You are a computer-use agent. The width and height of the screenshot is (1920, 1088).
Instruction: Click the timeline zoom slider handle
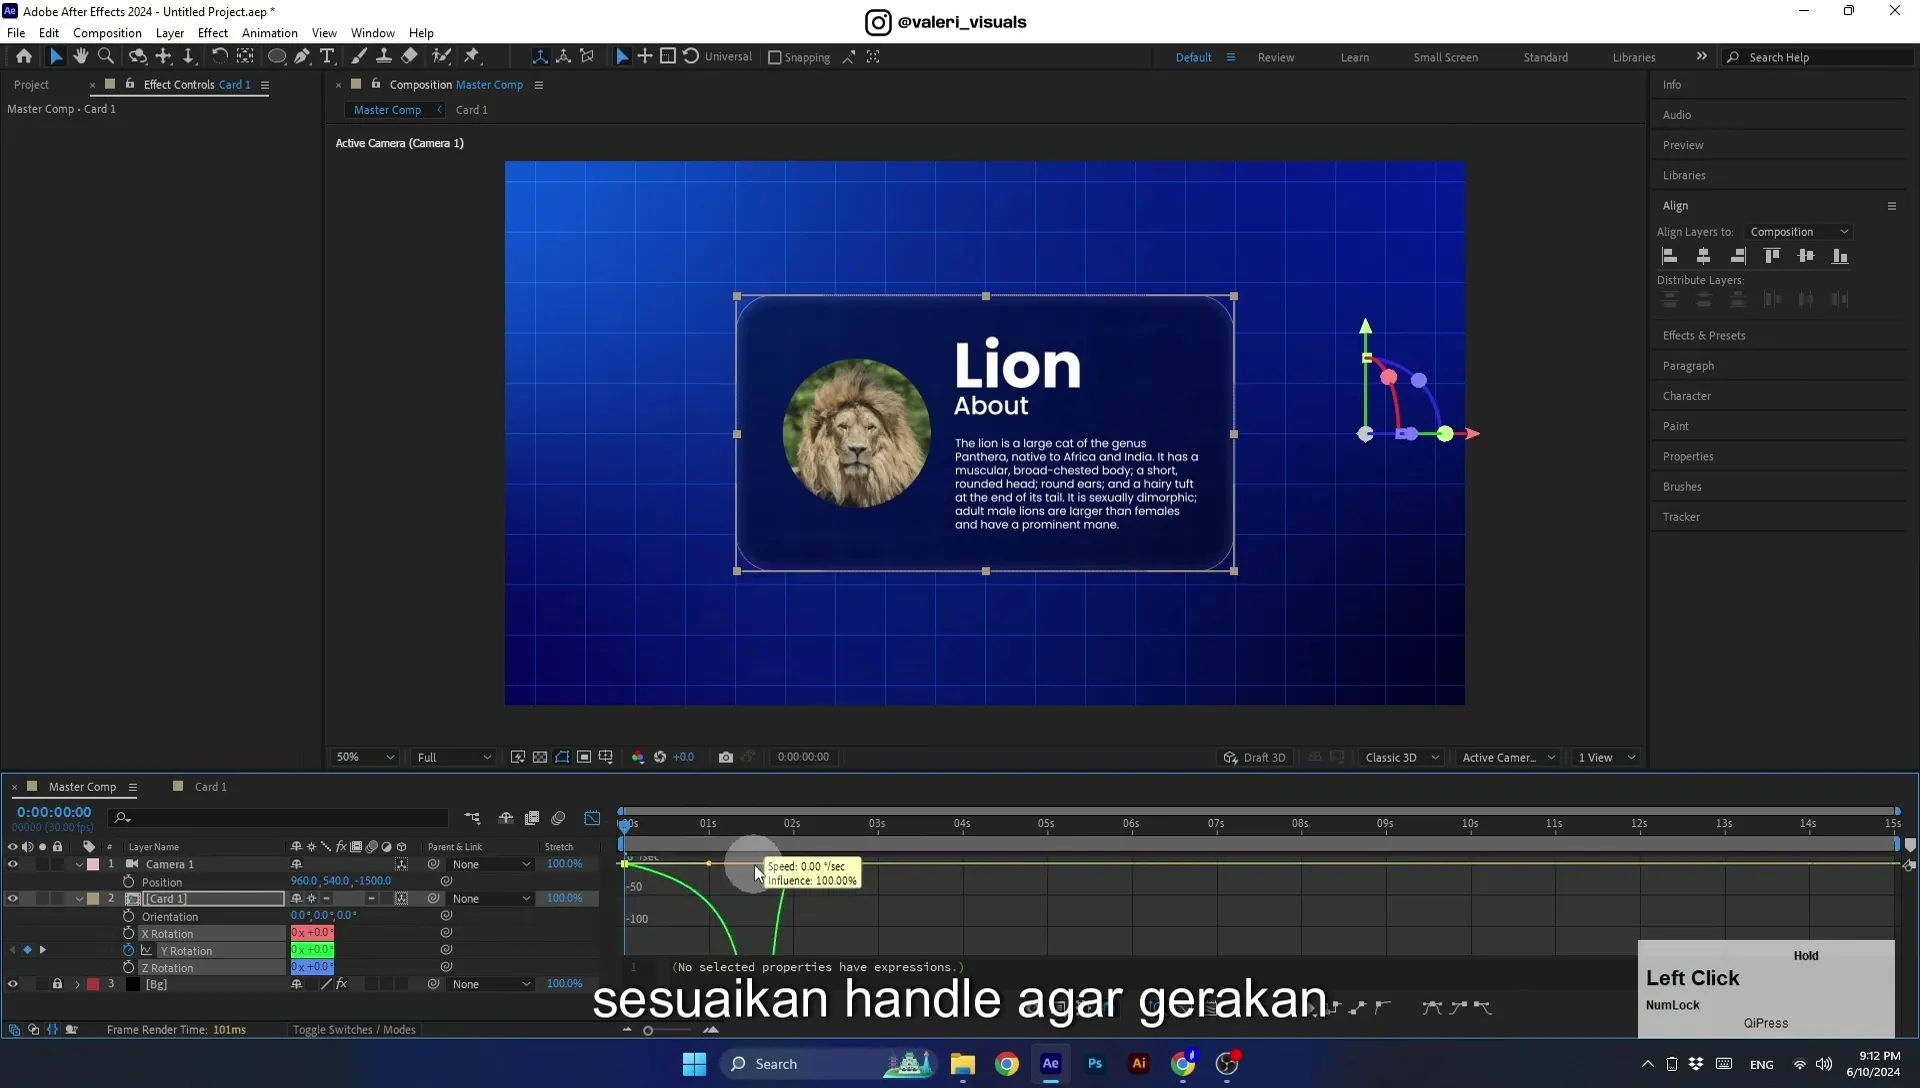tap(648, 1031)
